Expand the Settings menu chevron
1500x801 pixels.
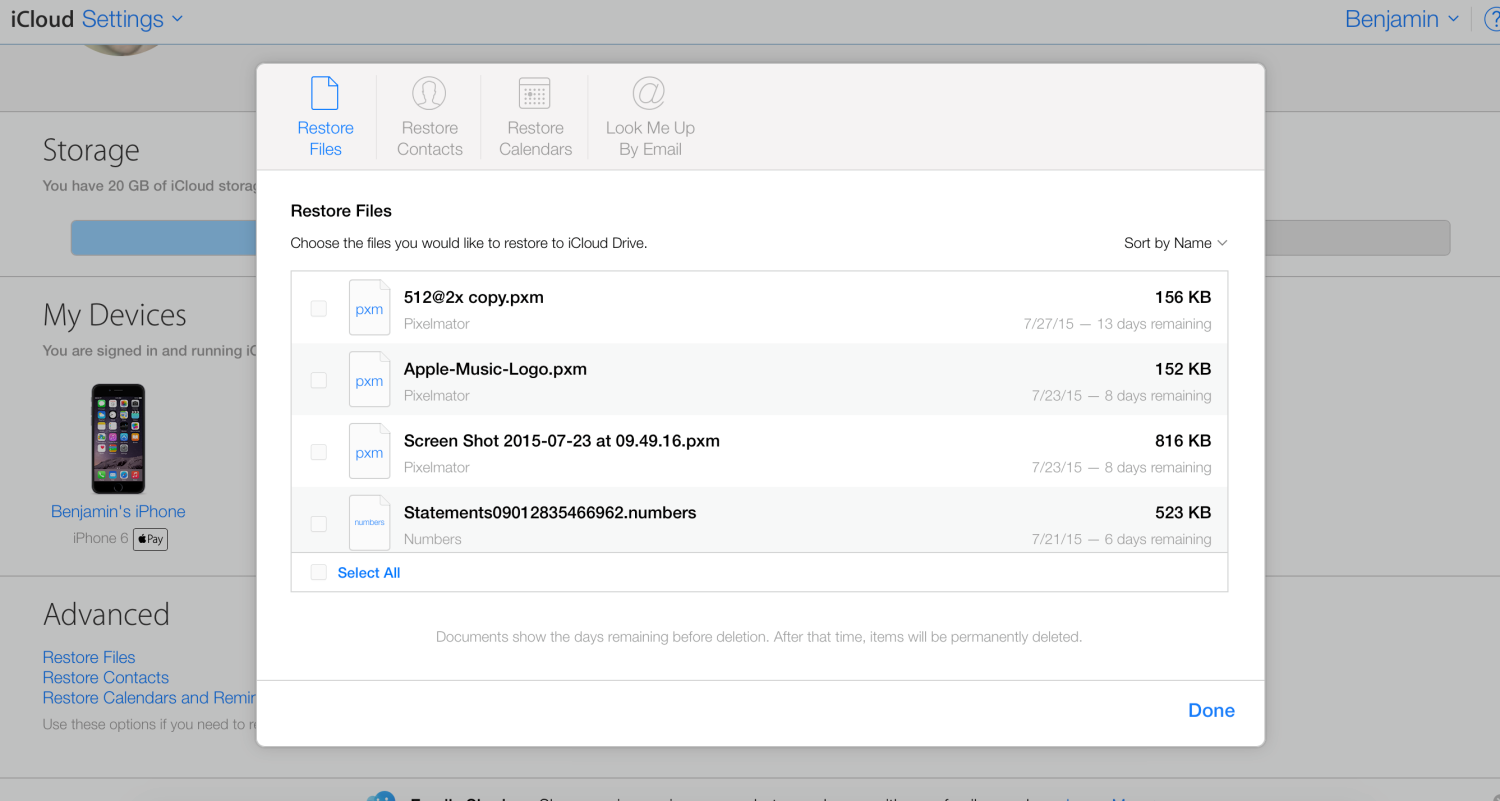[x=178, y=19]
